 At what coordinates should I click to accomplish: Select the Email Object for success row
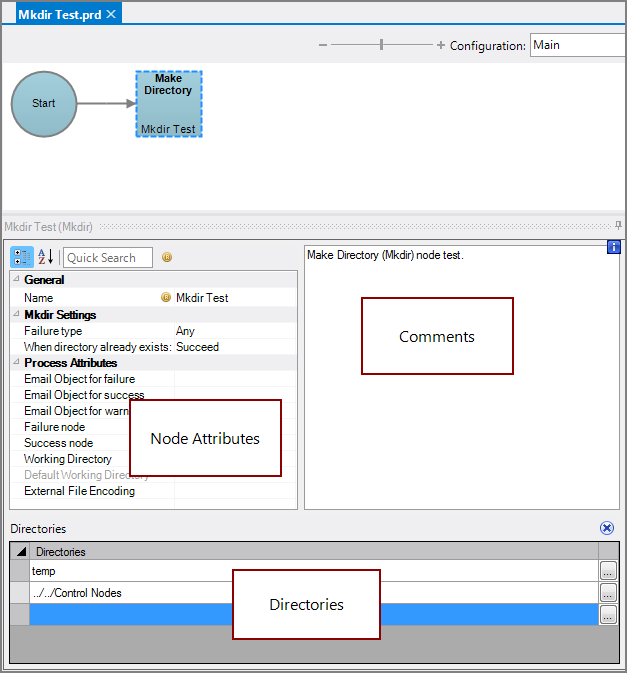[153, 395]
